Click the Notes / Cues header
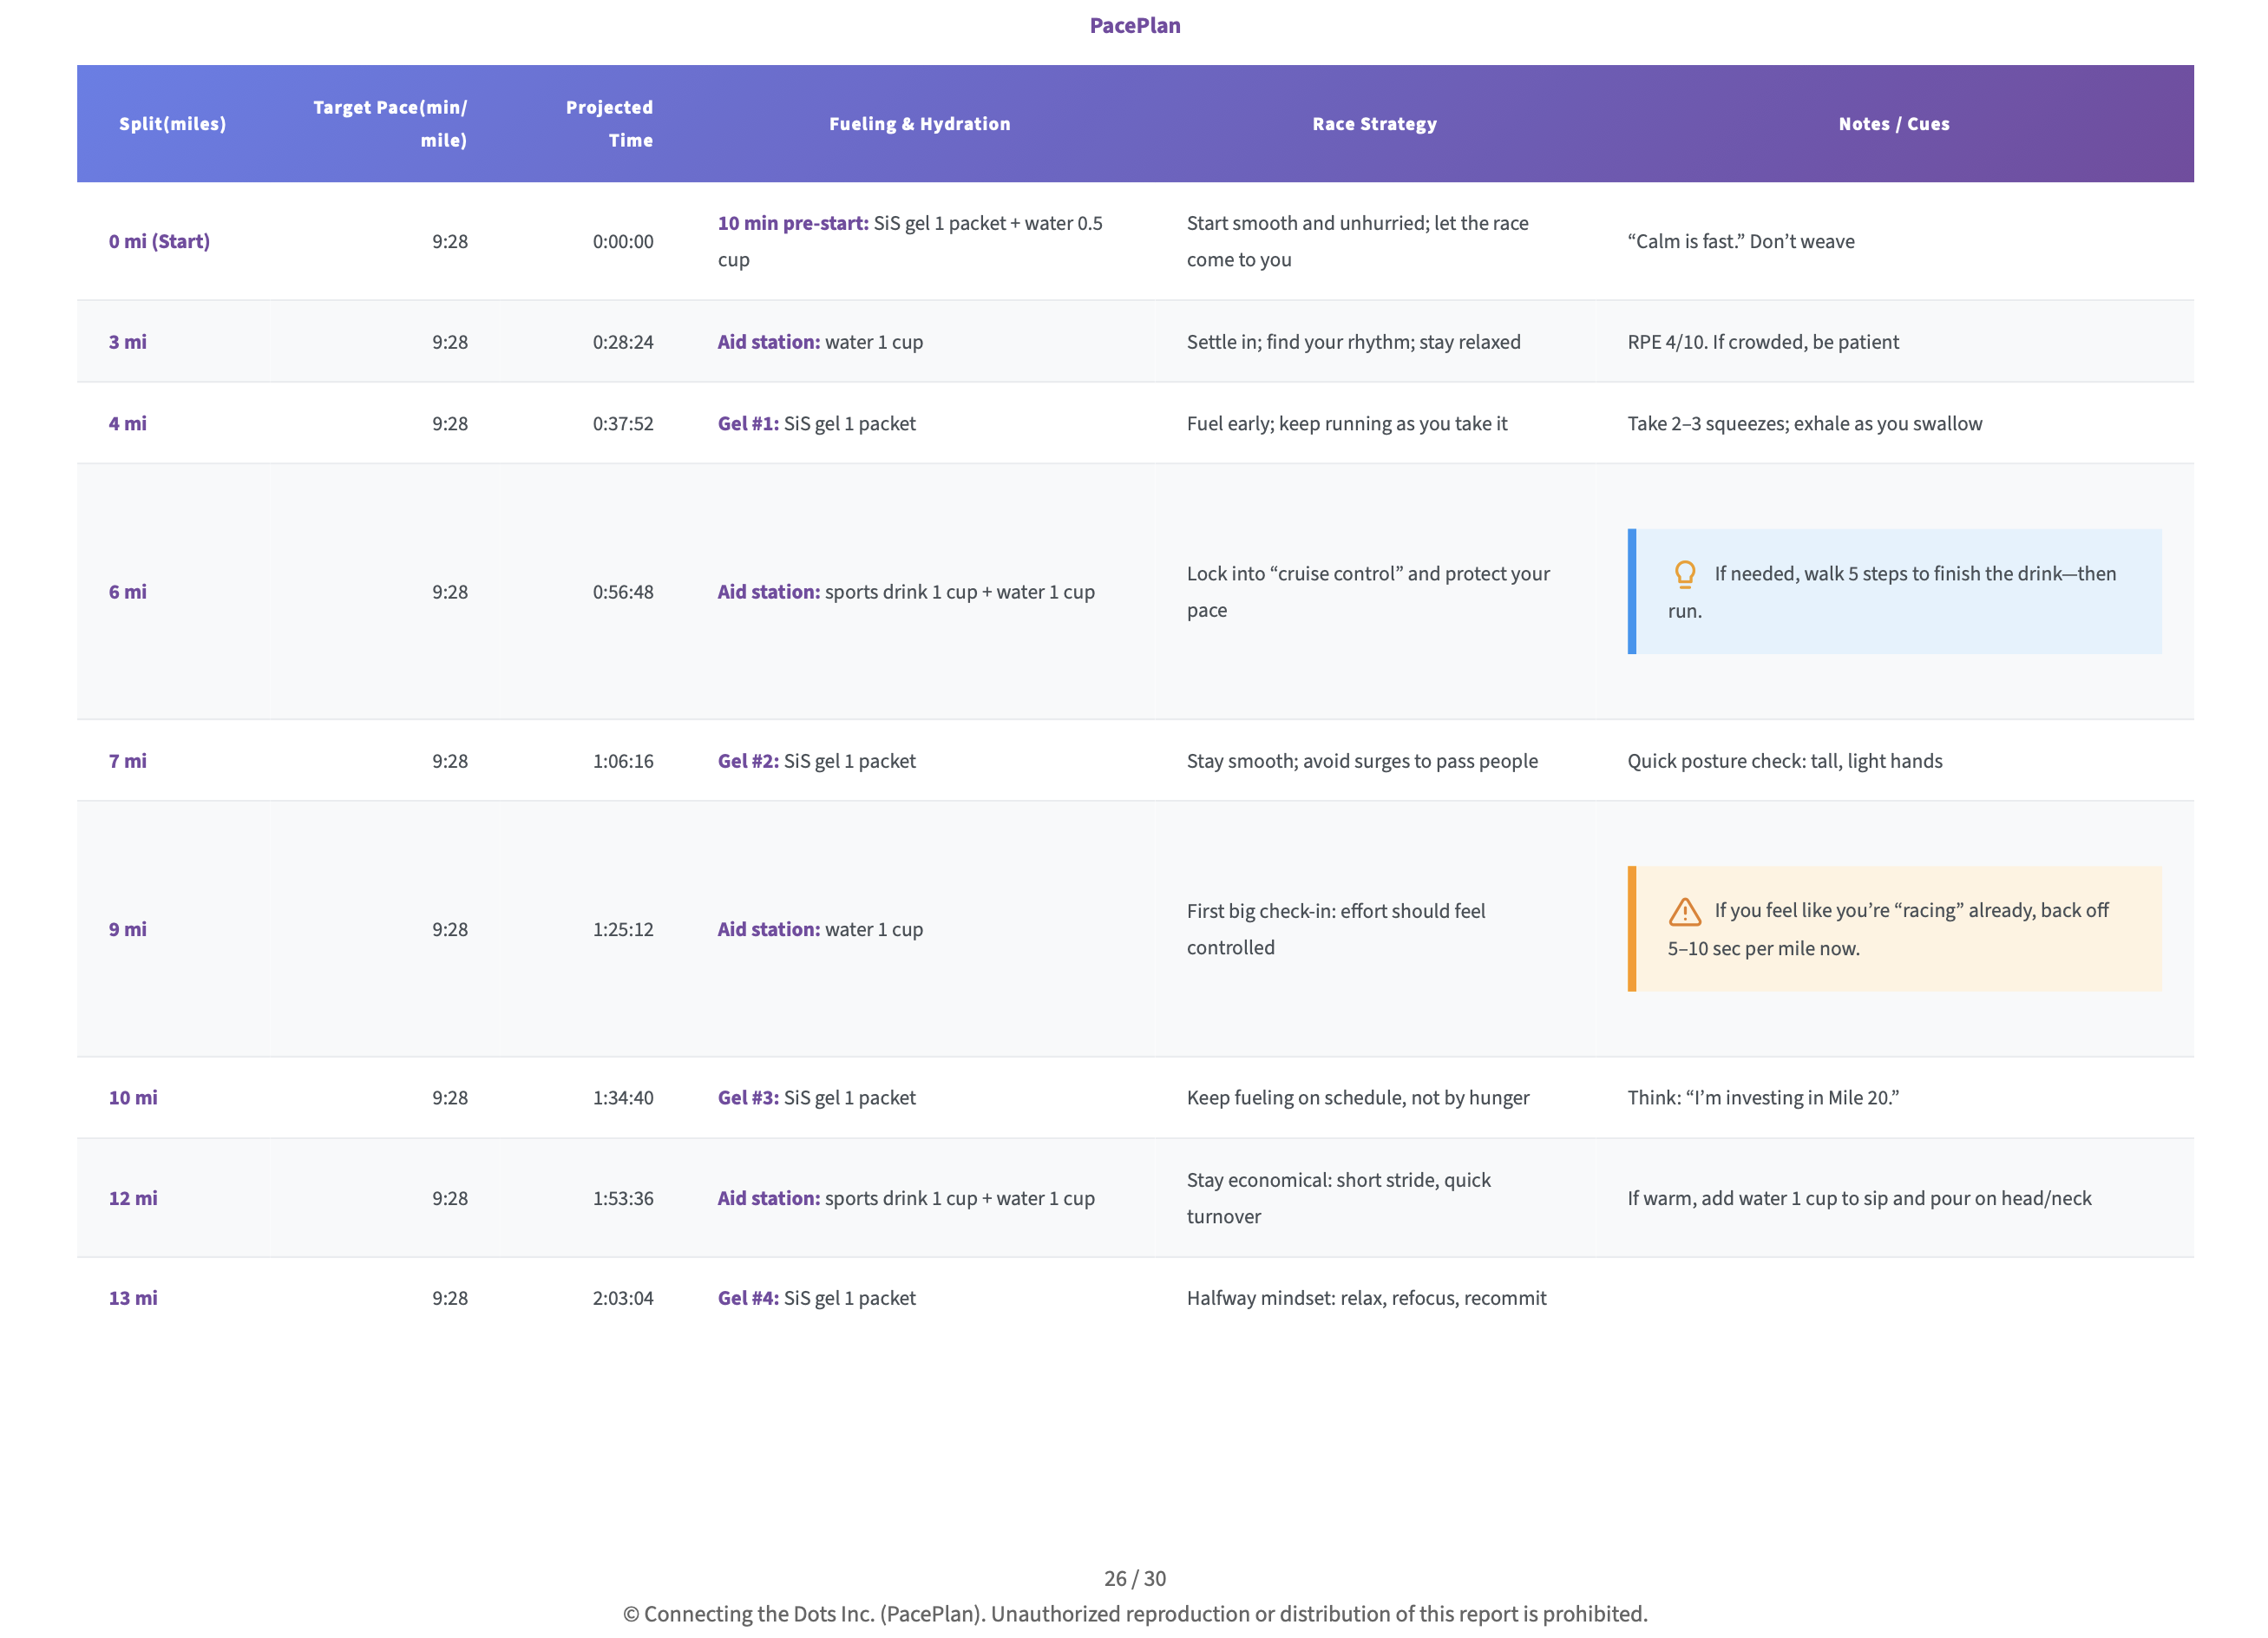The height and width of the screenshot is (1638, 2268). click(x=1893, y=124)
